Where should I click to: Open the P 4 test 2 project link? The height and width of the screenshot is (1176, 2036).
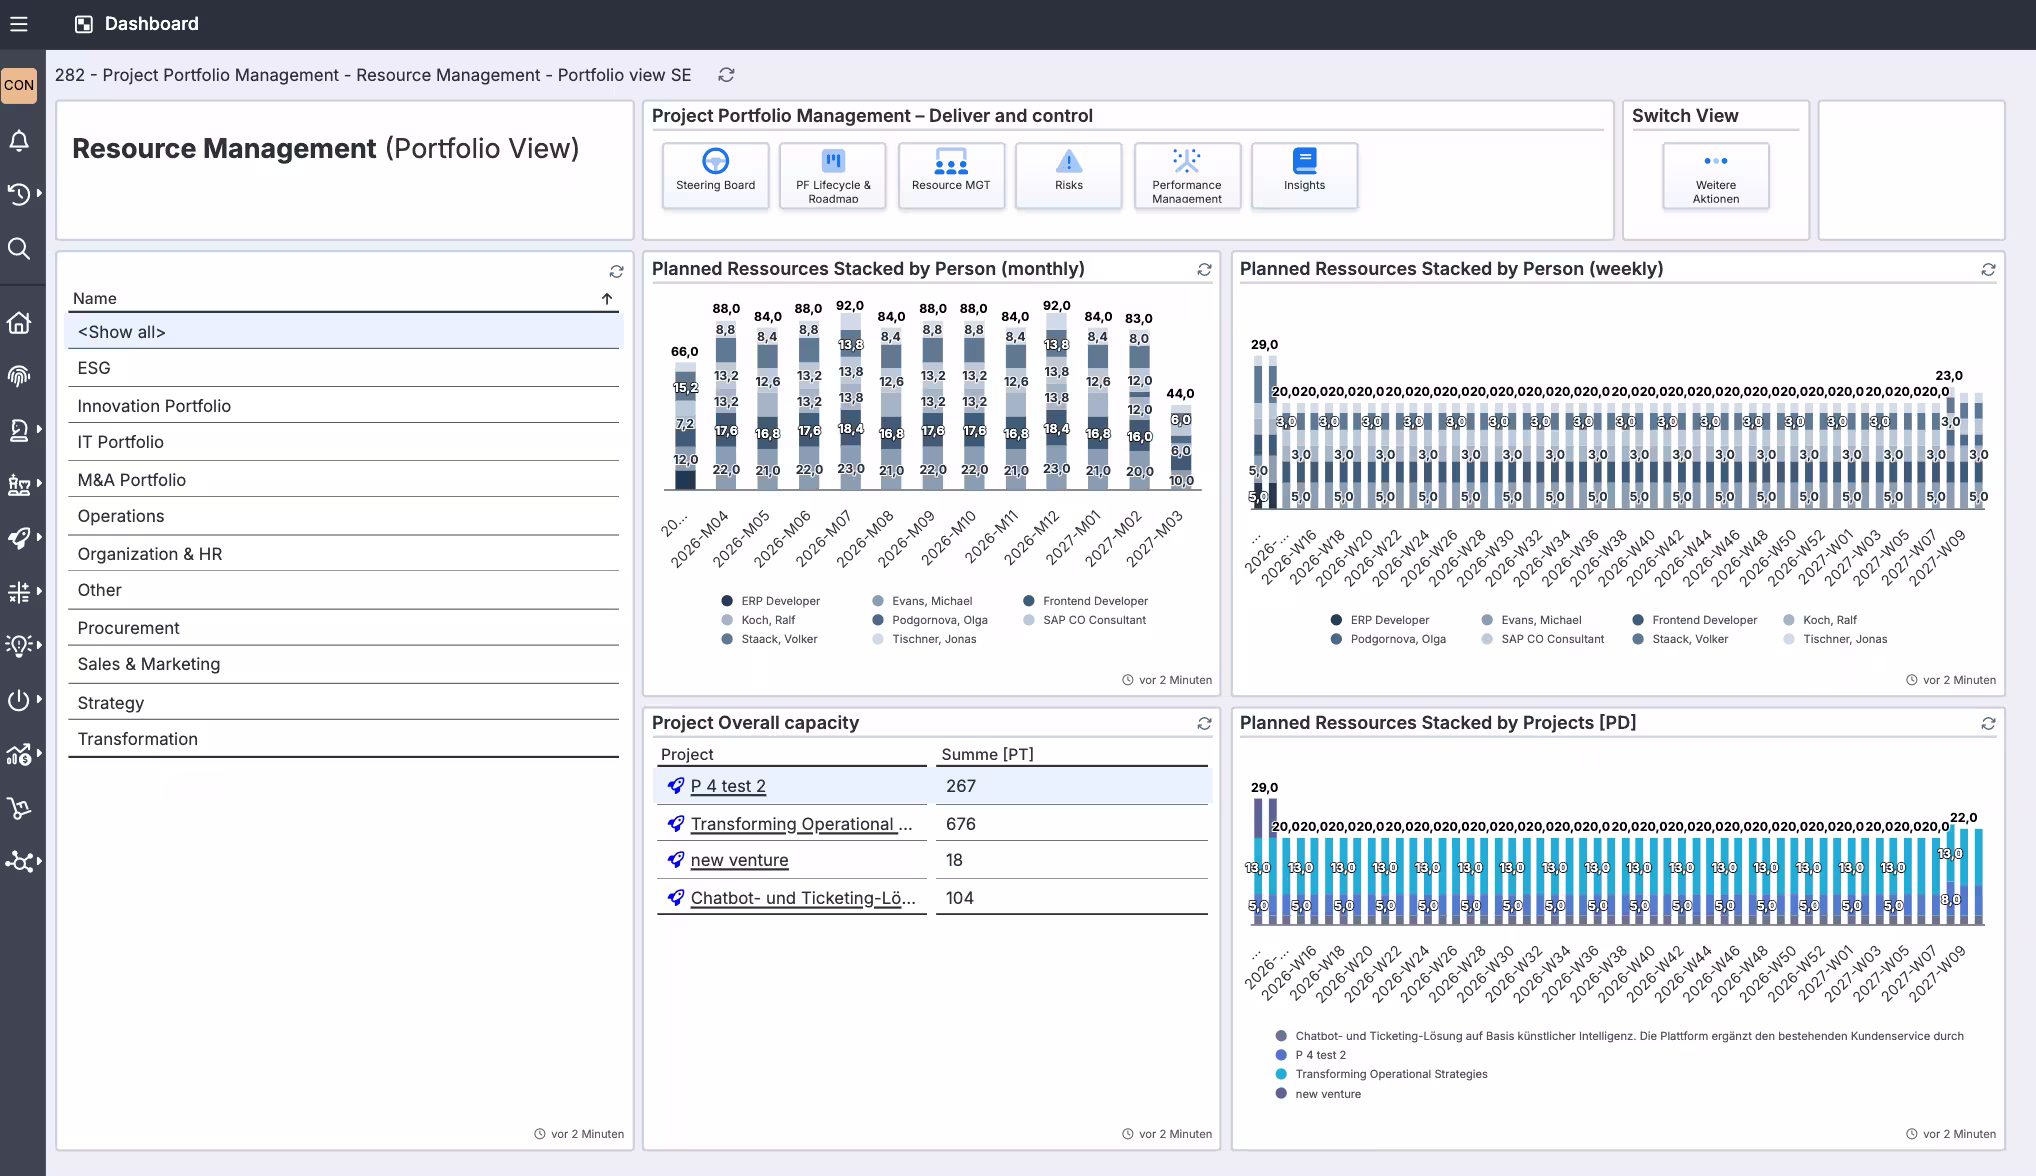[x=728, y=786]
